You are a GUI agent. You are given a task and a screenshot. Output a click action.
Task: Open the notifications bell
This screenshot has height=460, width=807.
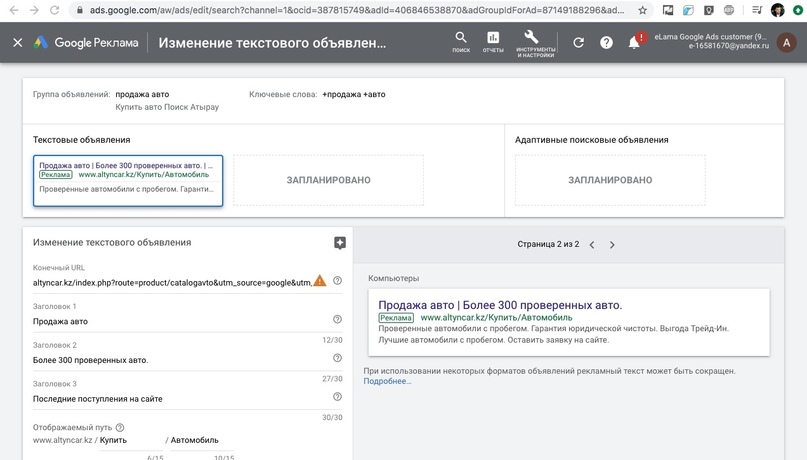tap(635, 43)
